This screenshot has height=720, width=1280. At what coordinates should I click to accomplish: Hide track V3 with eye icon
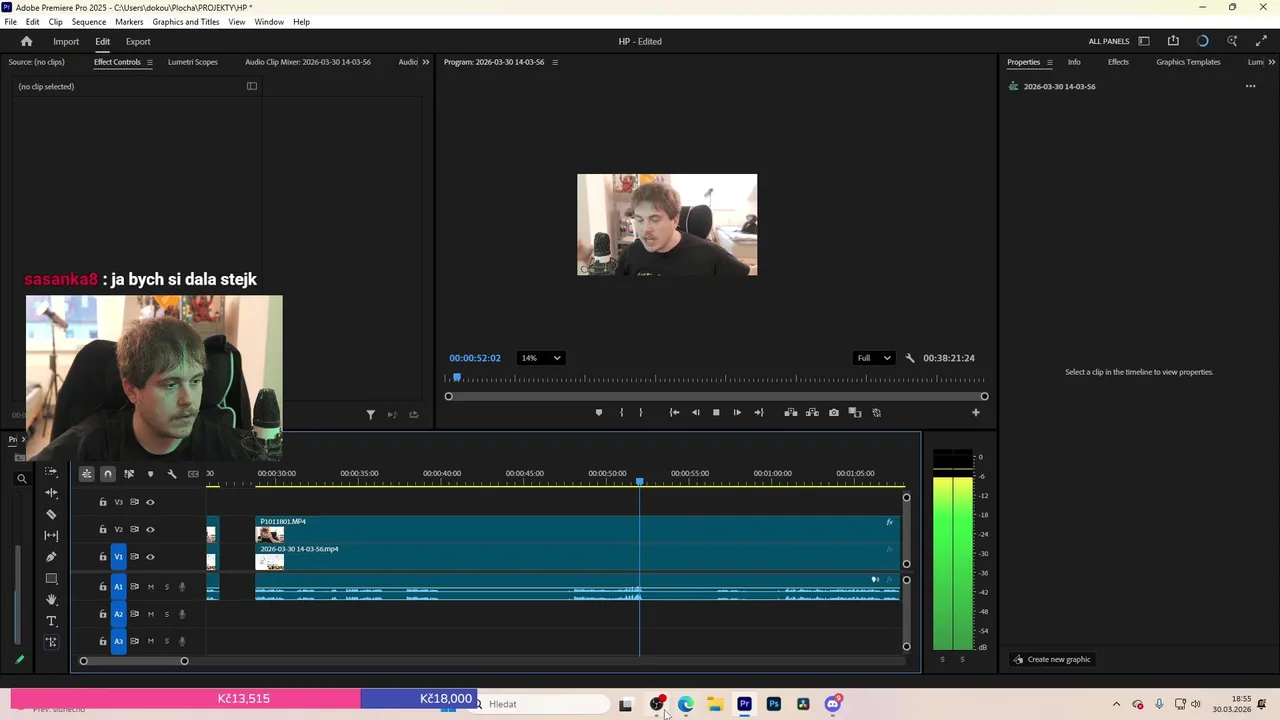(150, 502)
